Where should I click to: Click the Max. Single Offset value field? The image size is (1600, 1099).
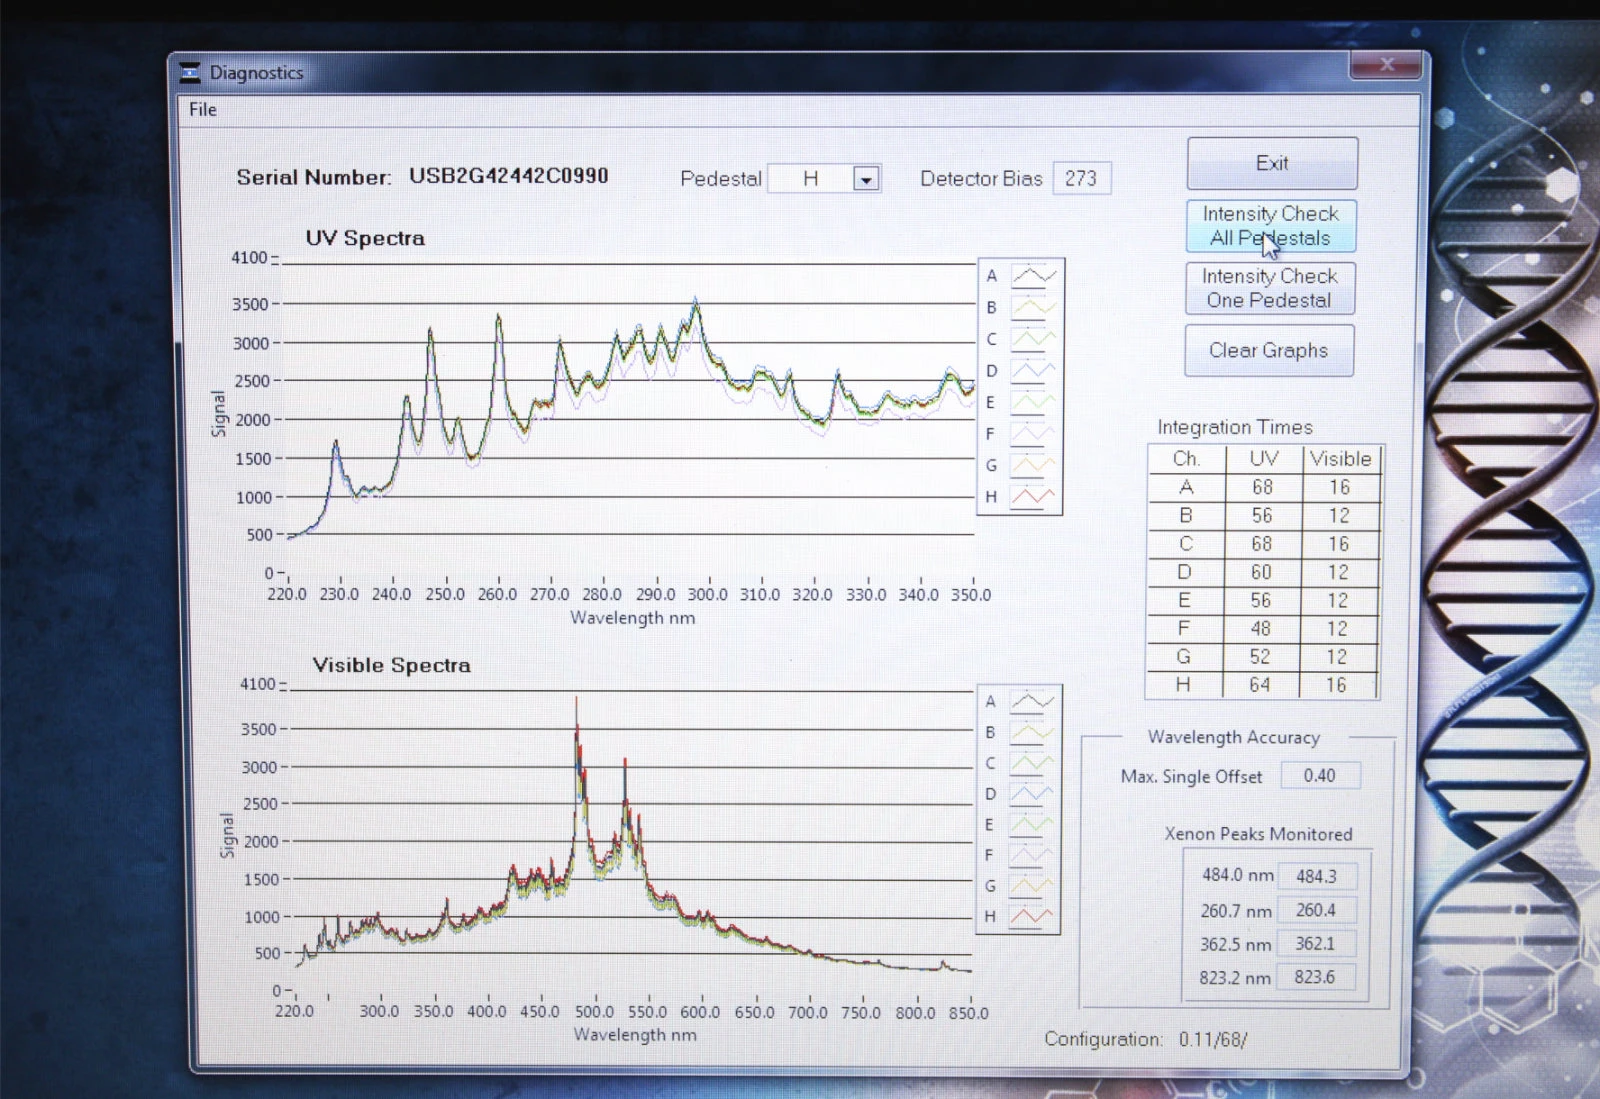[1319, 776]
